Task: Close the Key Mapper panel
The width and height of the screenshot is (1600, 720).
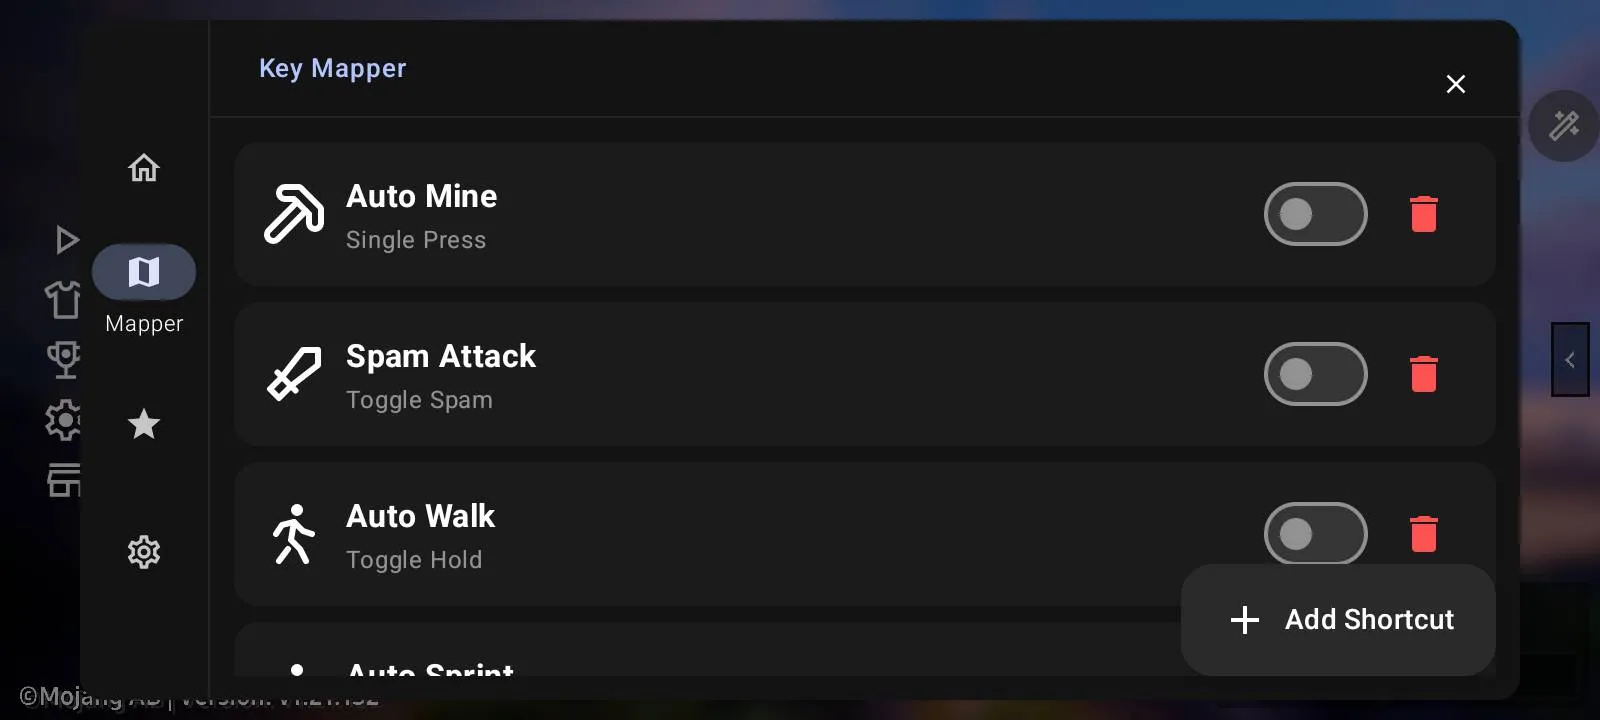Action: point(1455,84)
